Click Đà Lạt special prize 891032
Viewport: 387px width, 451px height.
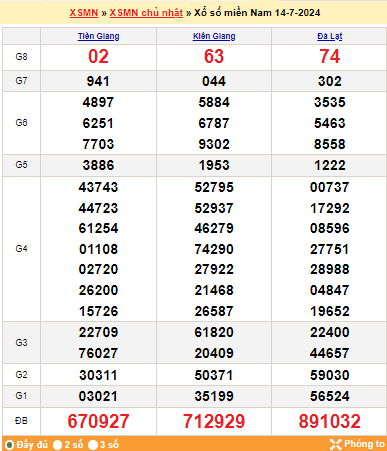[x=330, y=421]
